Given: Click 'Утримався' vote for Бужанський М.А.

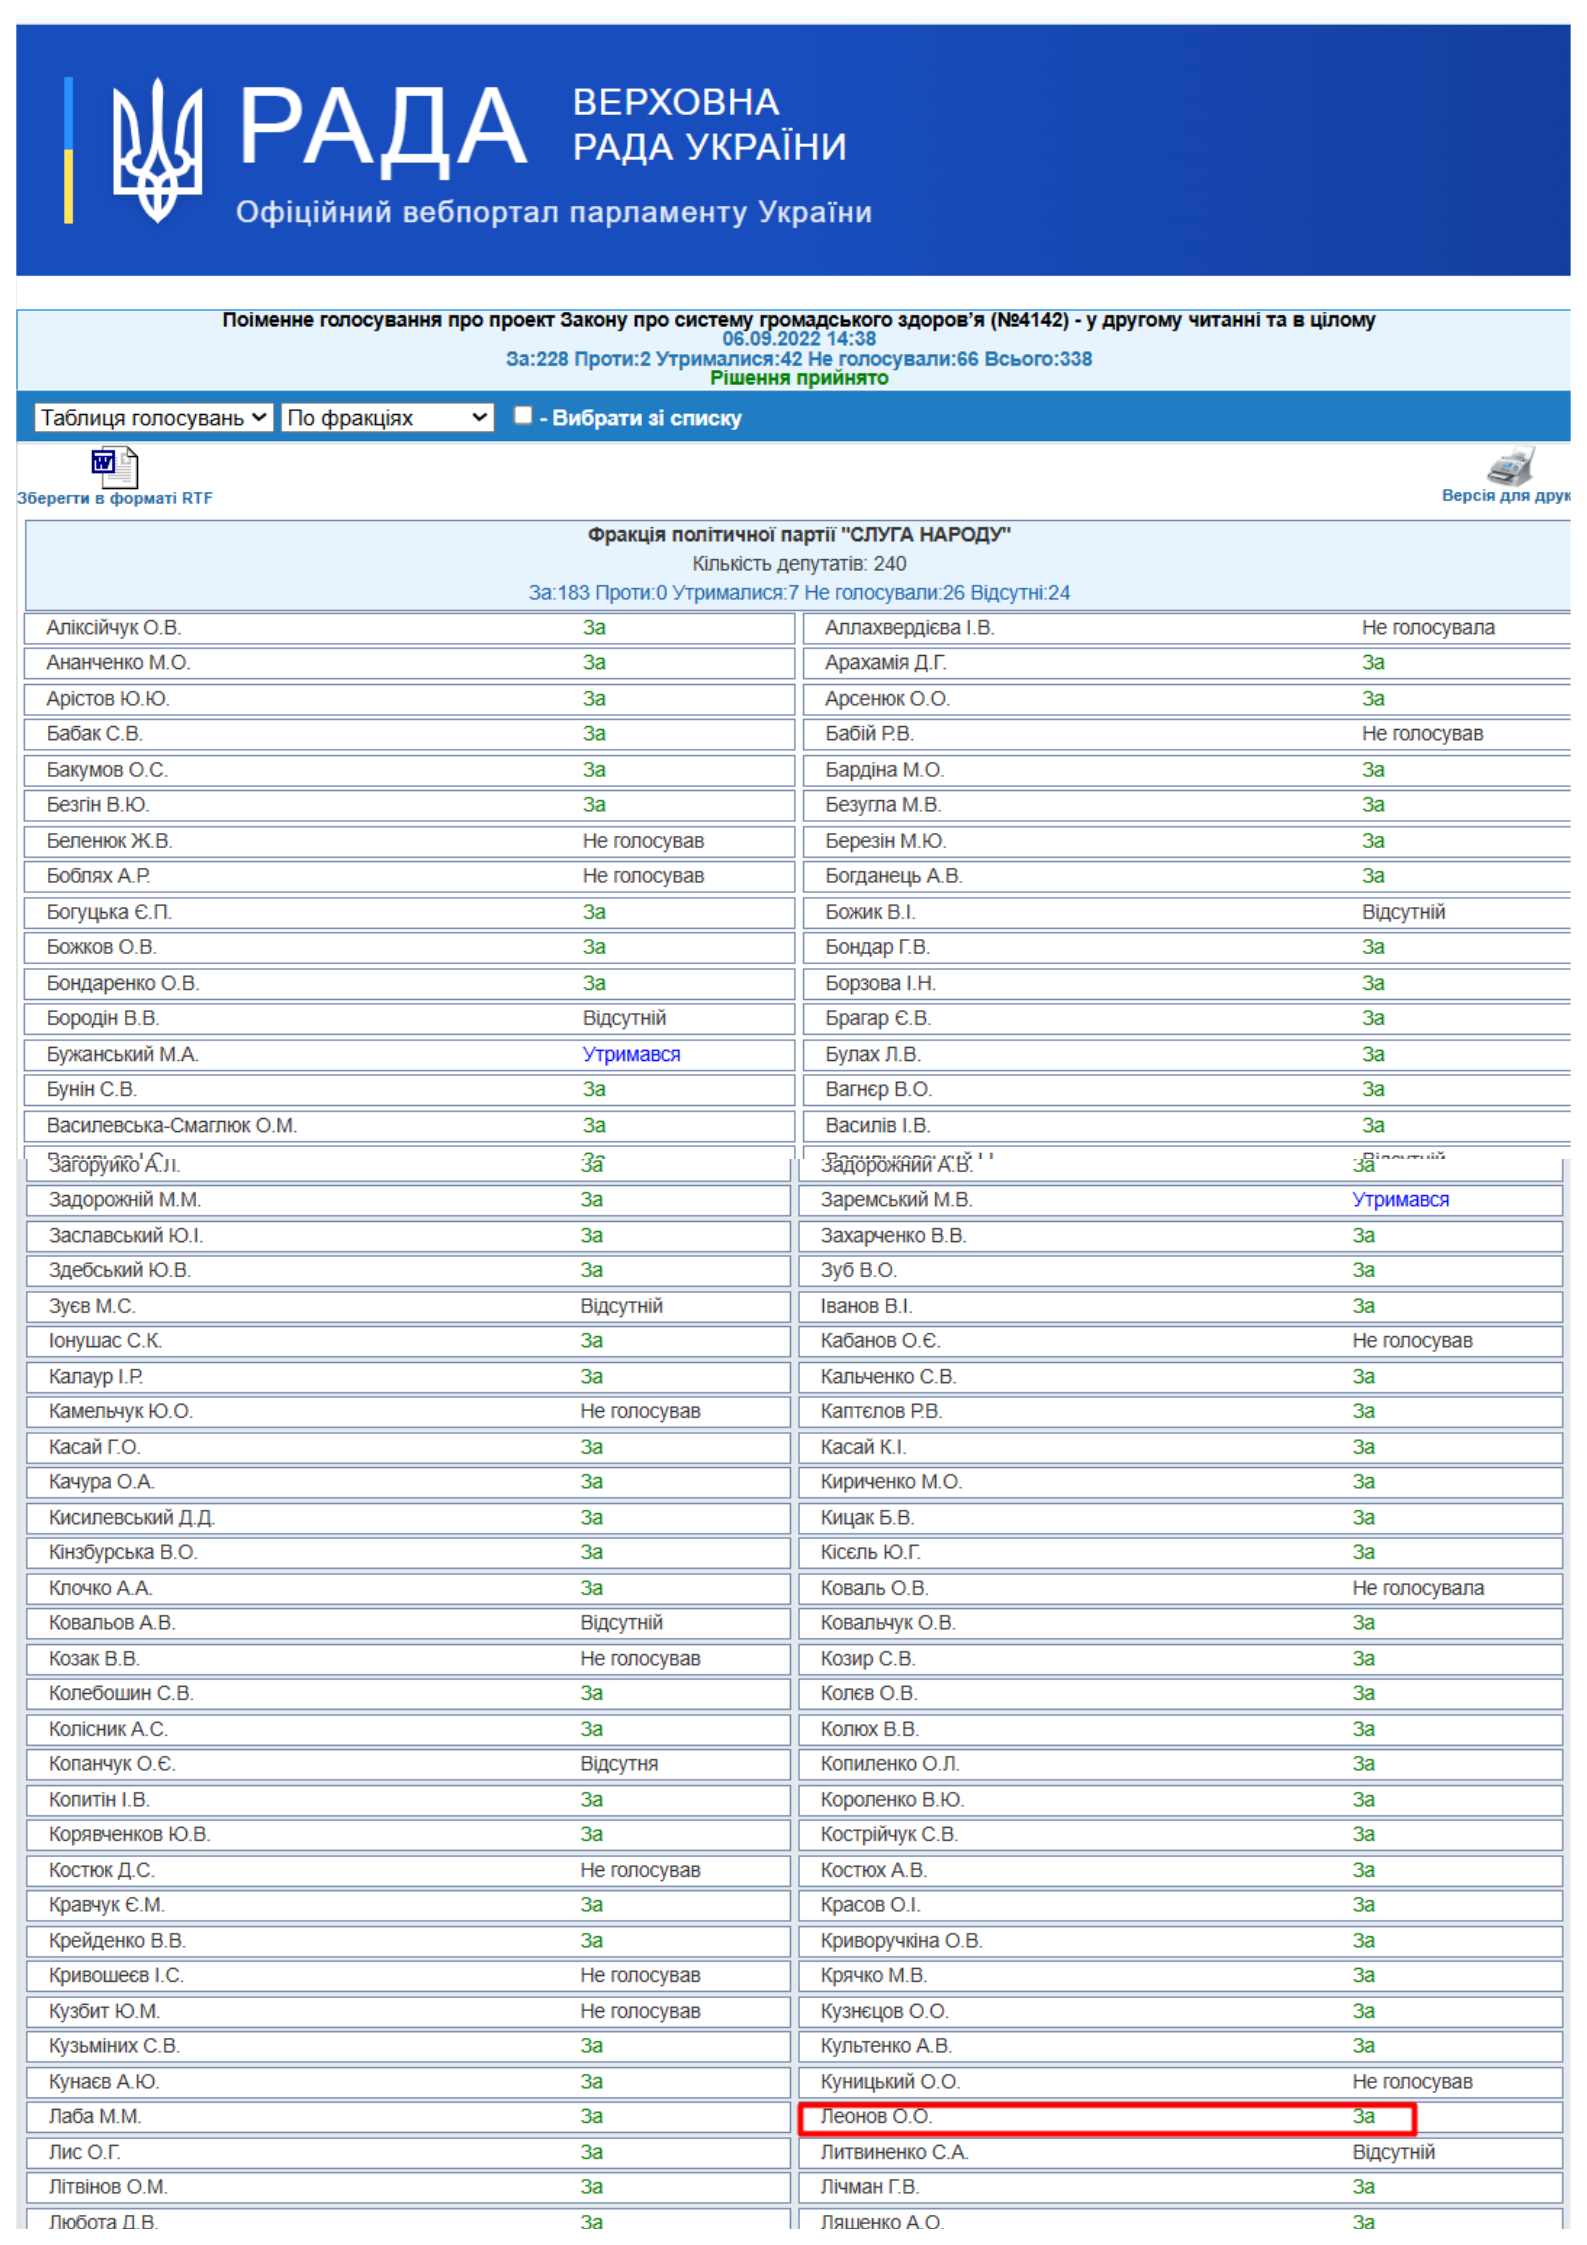Looking at the screenshot, I should pos(631,1054).
